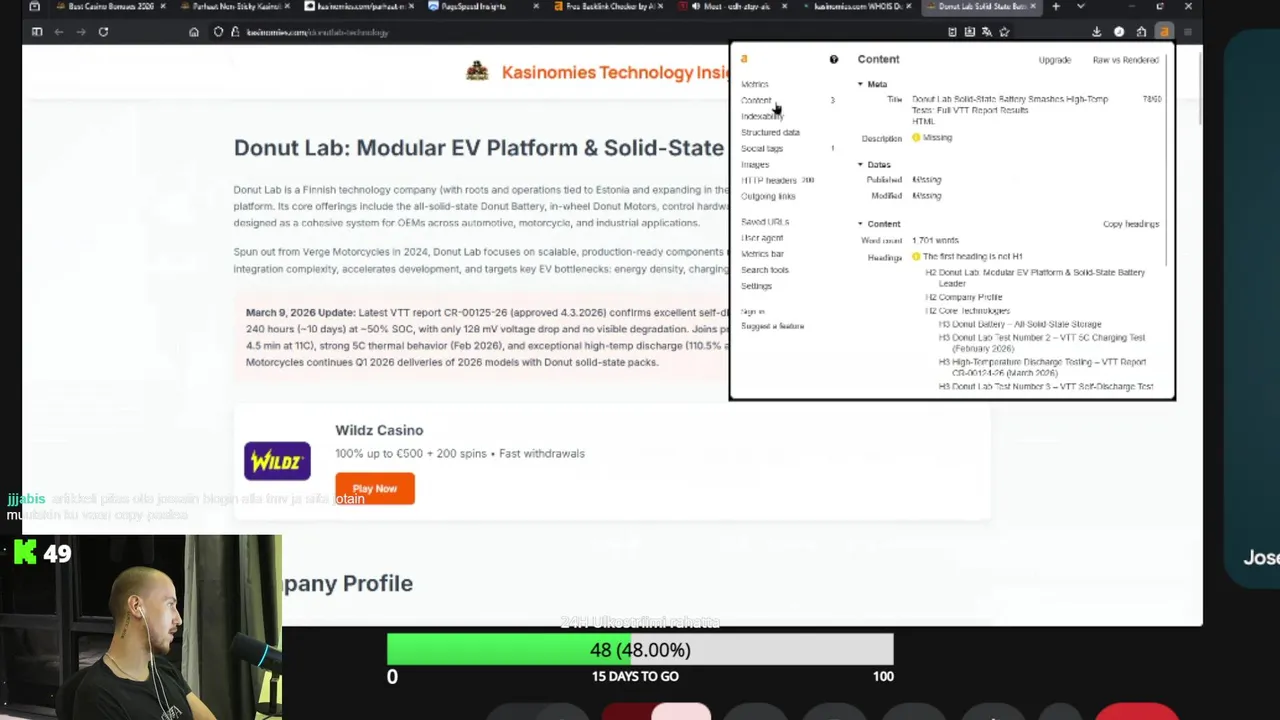Viewport: 1280px width, 720px height.
Task: Collapse the Meta section arrow
Action: (x=861, y=84)
